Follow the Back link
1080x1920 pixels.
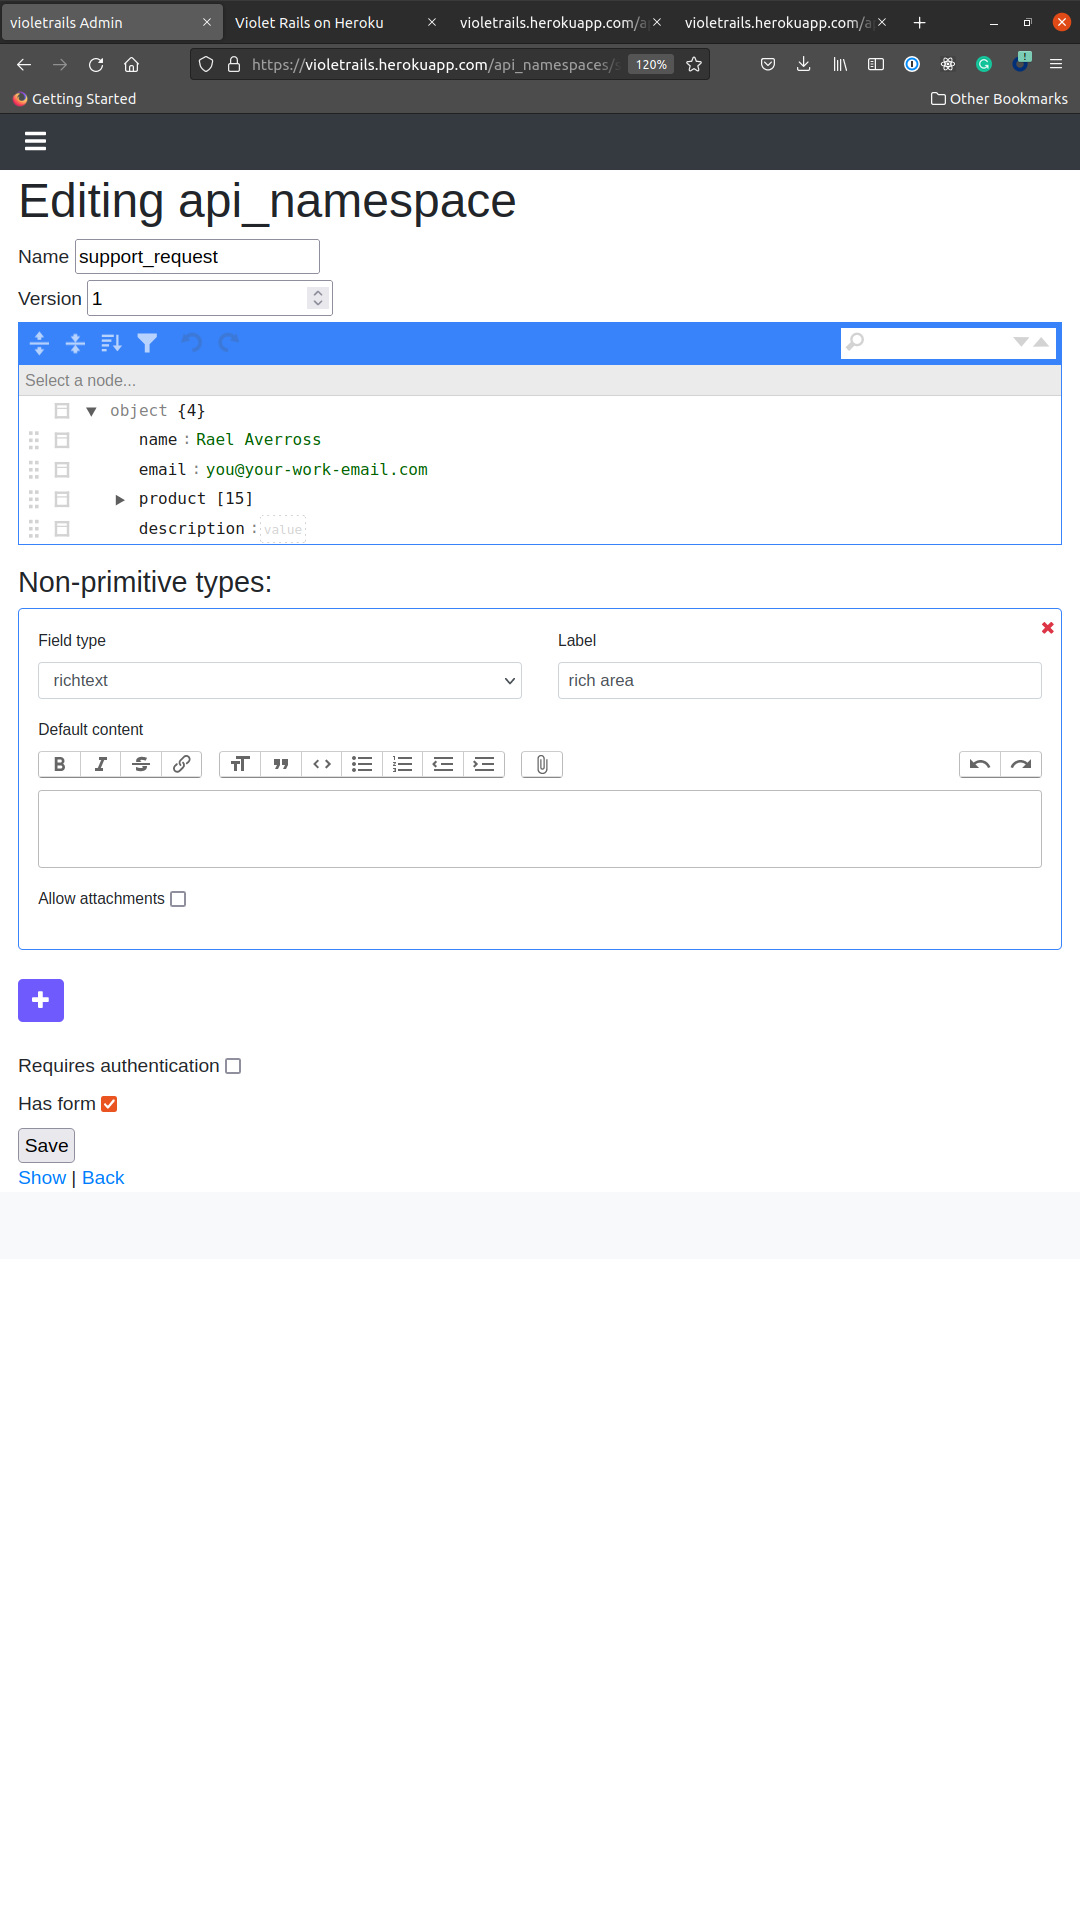[103, 1178]
